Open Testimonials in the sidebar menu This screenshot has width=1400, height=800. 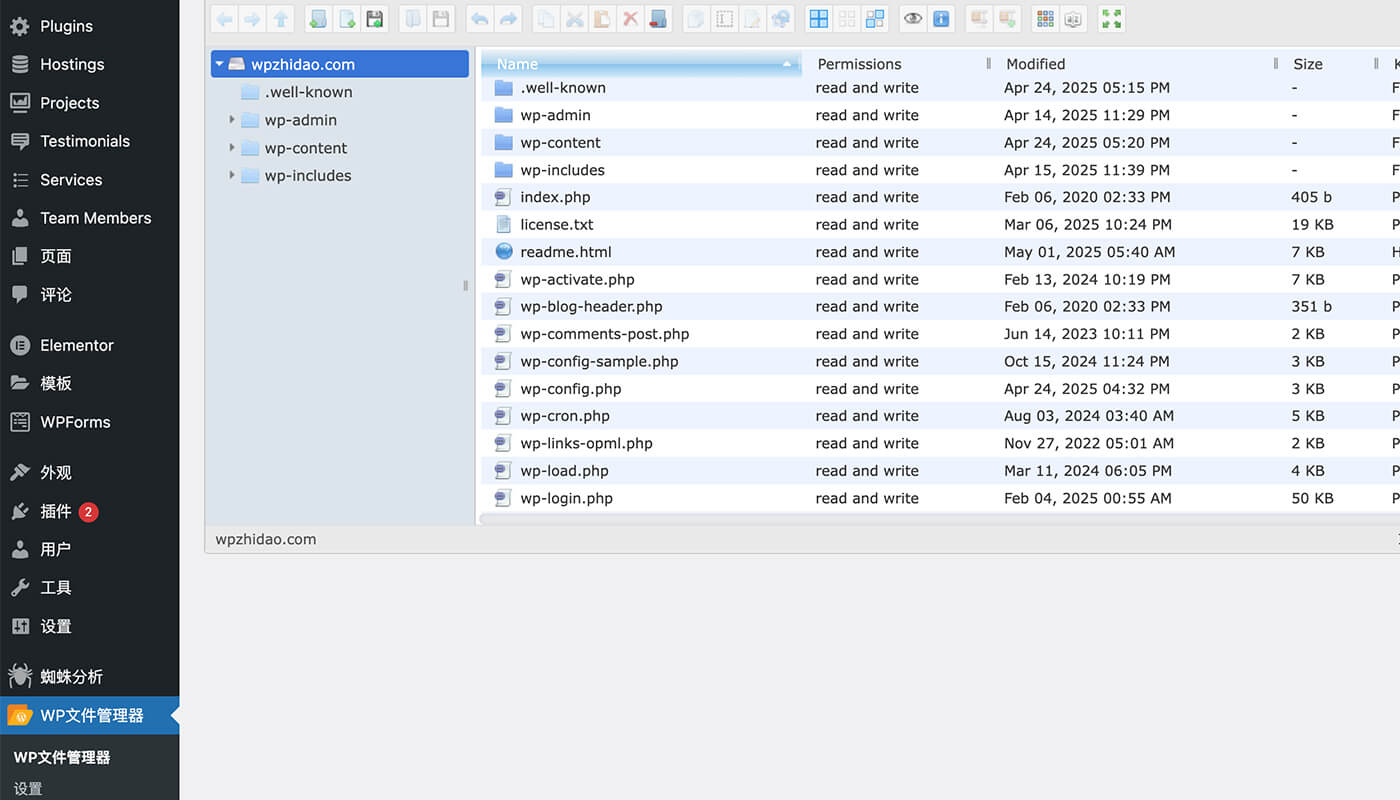click(90, 141)
